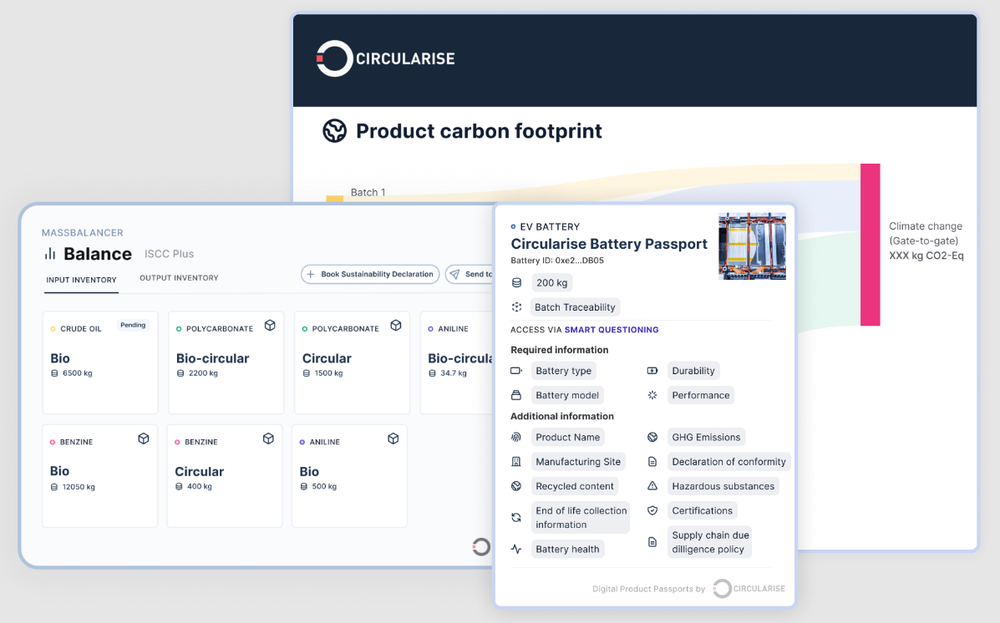1000x623 pixels.
Task: Click the recycle arrows icon beside End of life
Action: (x=517, y=517)
